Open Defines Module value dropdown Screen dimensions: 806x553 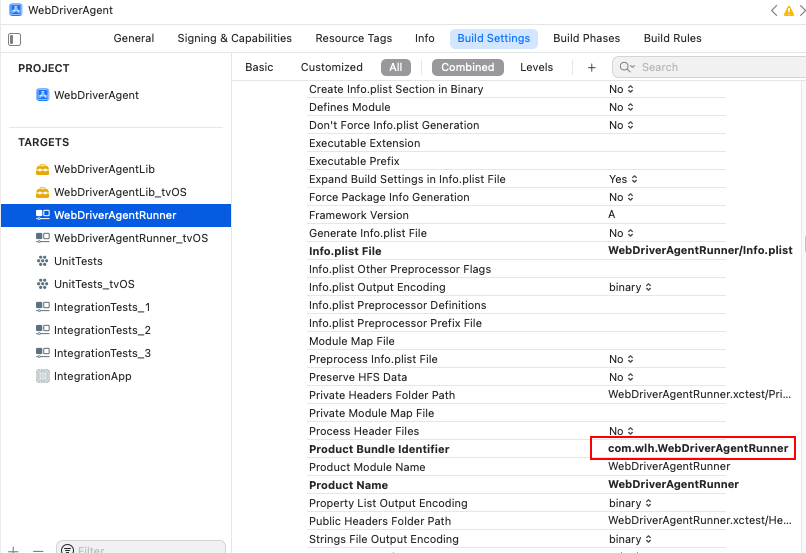click(x=621, y=107)
